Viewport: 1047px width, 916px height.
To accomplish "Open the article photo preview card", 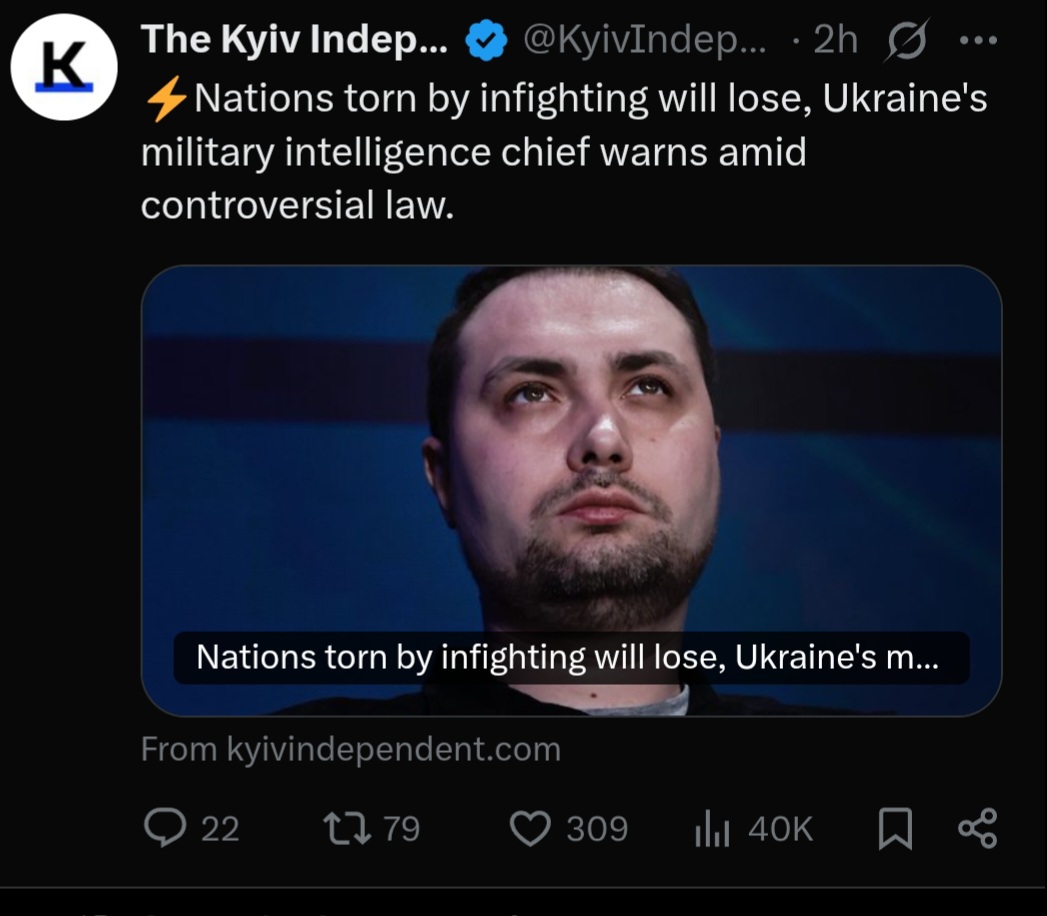I will pyautogui.click(x=571, y=450).
